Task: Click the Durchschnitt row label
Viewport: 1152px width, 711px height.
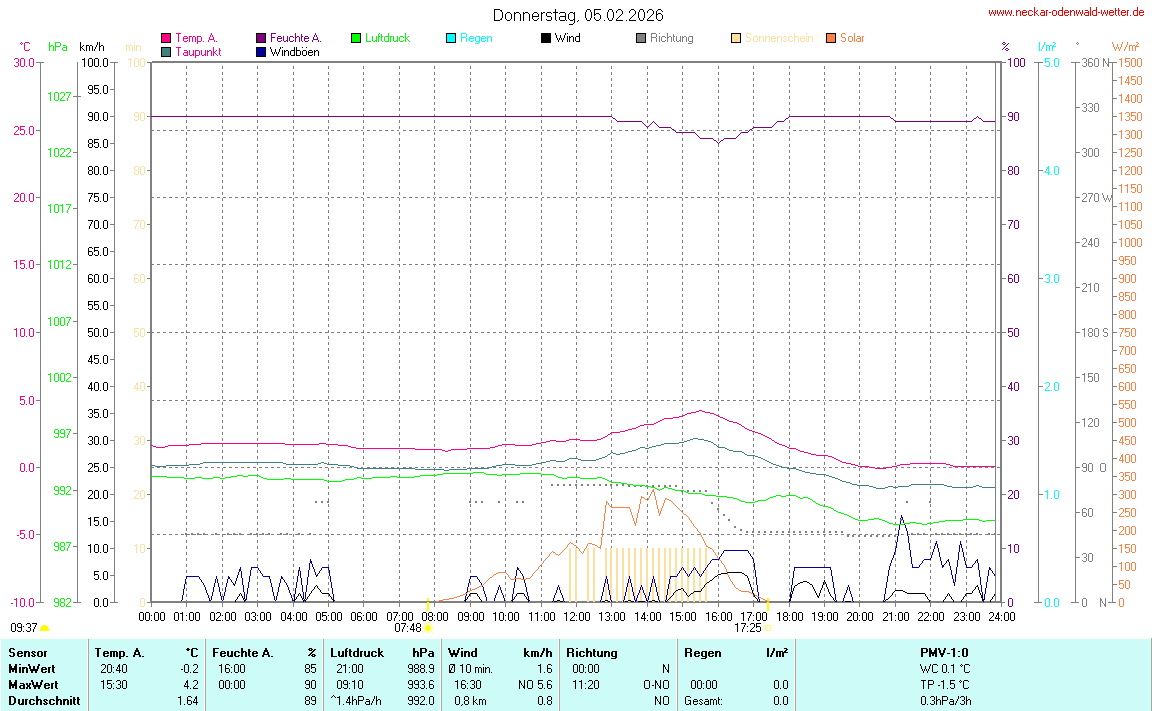Action: click(x=43, y=701)
